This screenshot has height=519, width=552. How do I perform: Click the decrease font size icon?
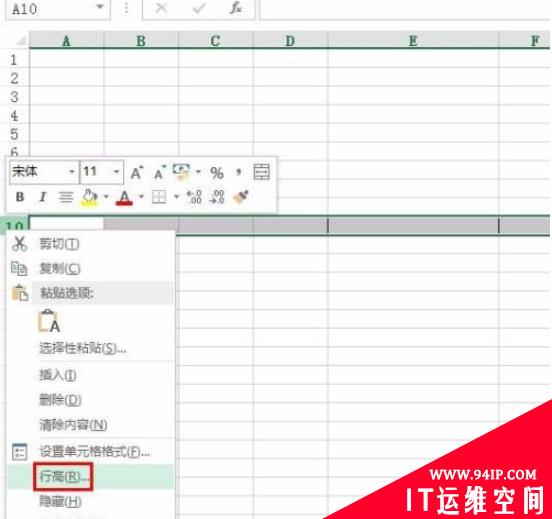coord(160,173)
